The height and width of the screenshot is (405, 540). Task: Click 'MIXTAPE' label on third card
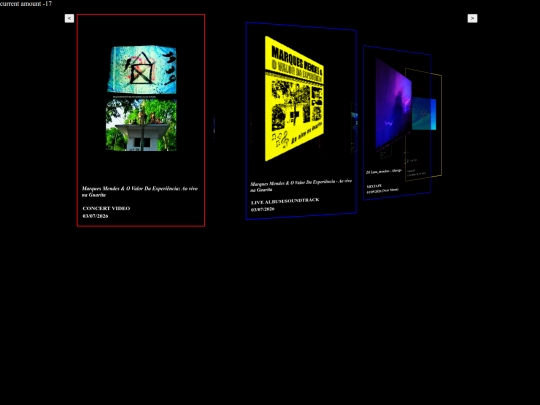click(374, 186)
